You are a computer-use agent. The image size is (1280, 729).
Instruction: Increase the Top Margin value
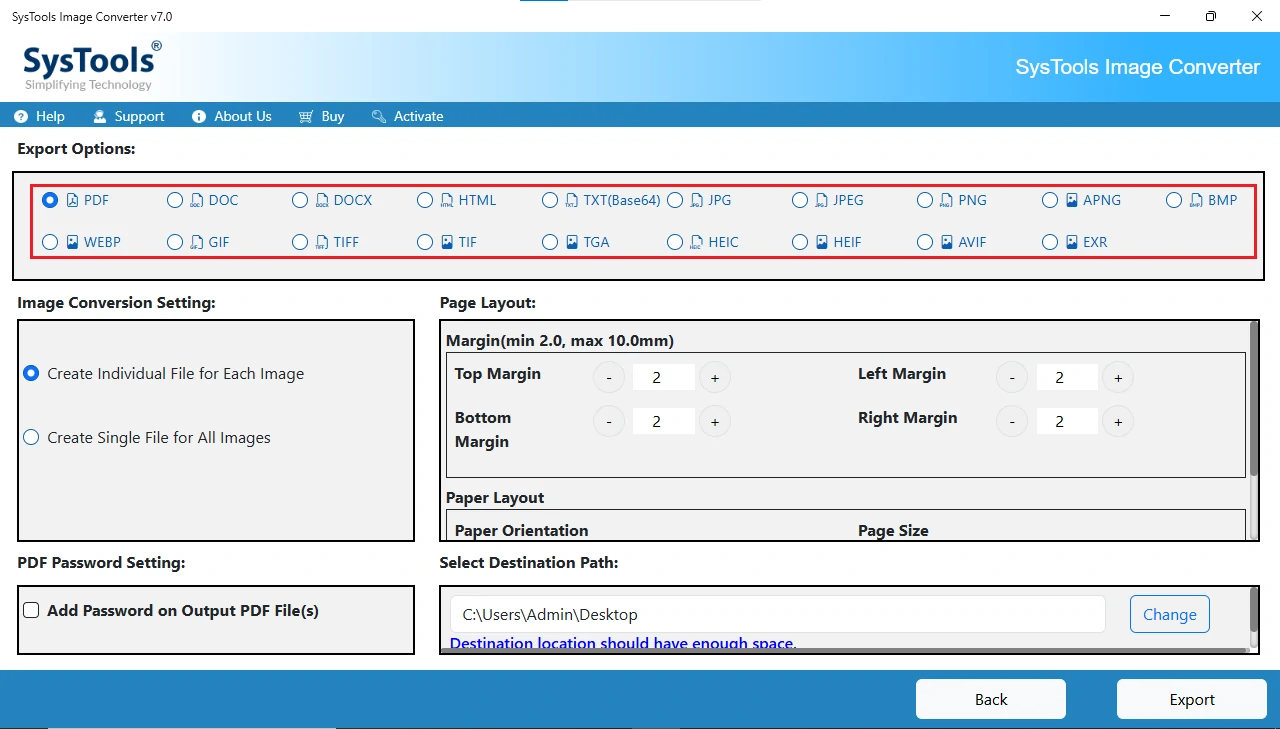point(714,378)
